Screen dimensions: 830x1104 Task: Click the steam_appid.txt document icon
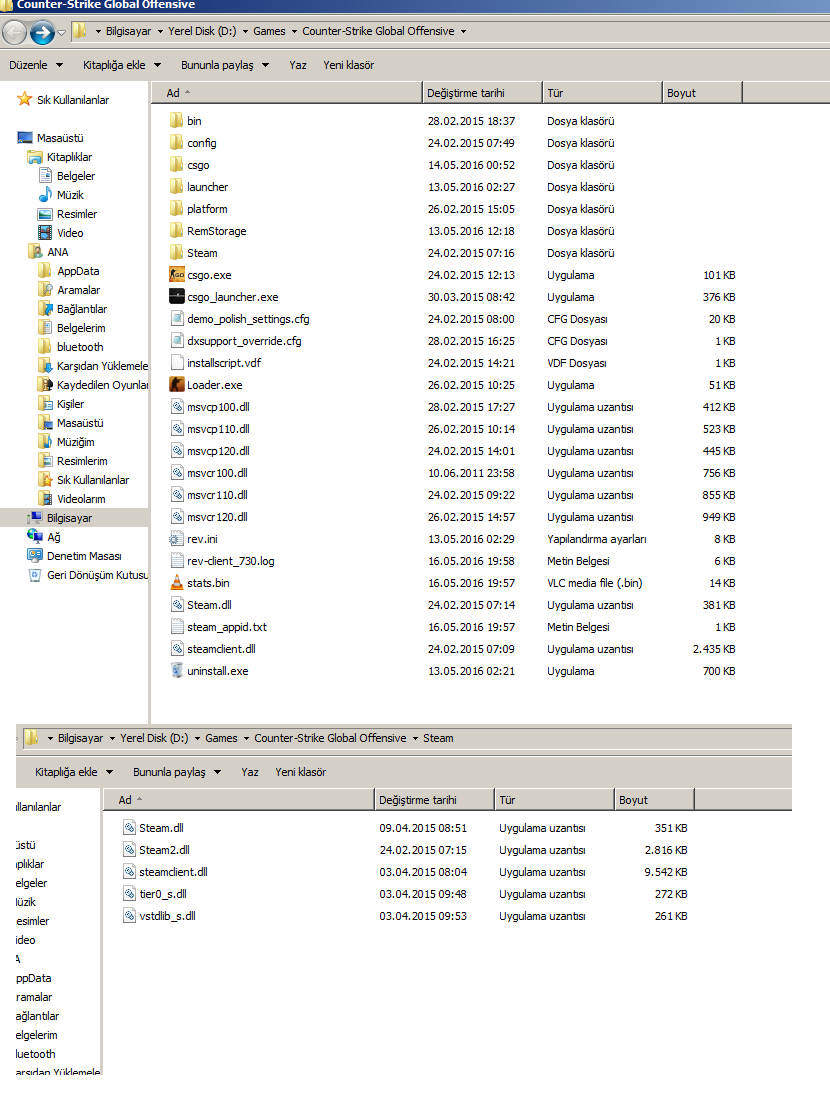(x=177, y=627)
